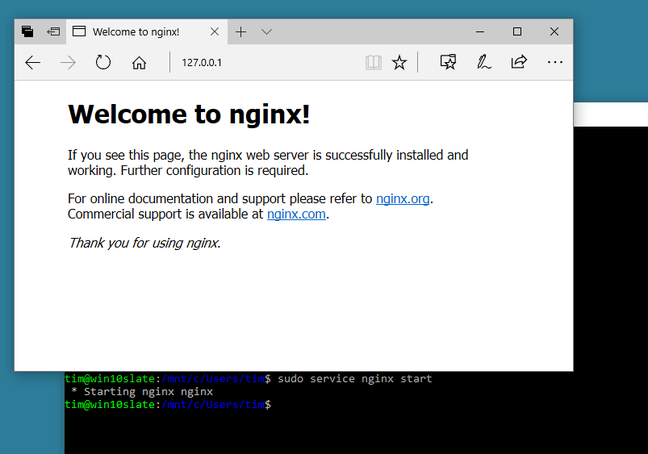Maximize the Edge browser window
Viewport: 648px width, 454px height.
[x=517, y=32]
